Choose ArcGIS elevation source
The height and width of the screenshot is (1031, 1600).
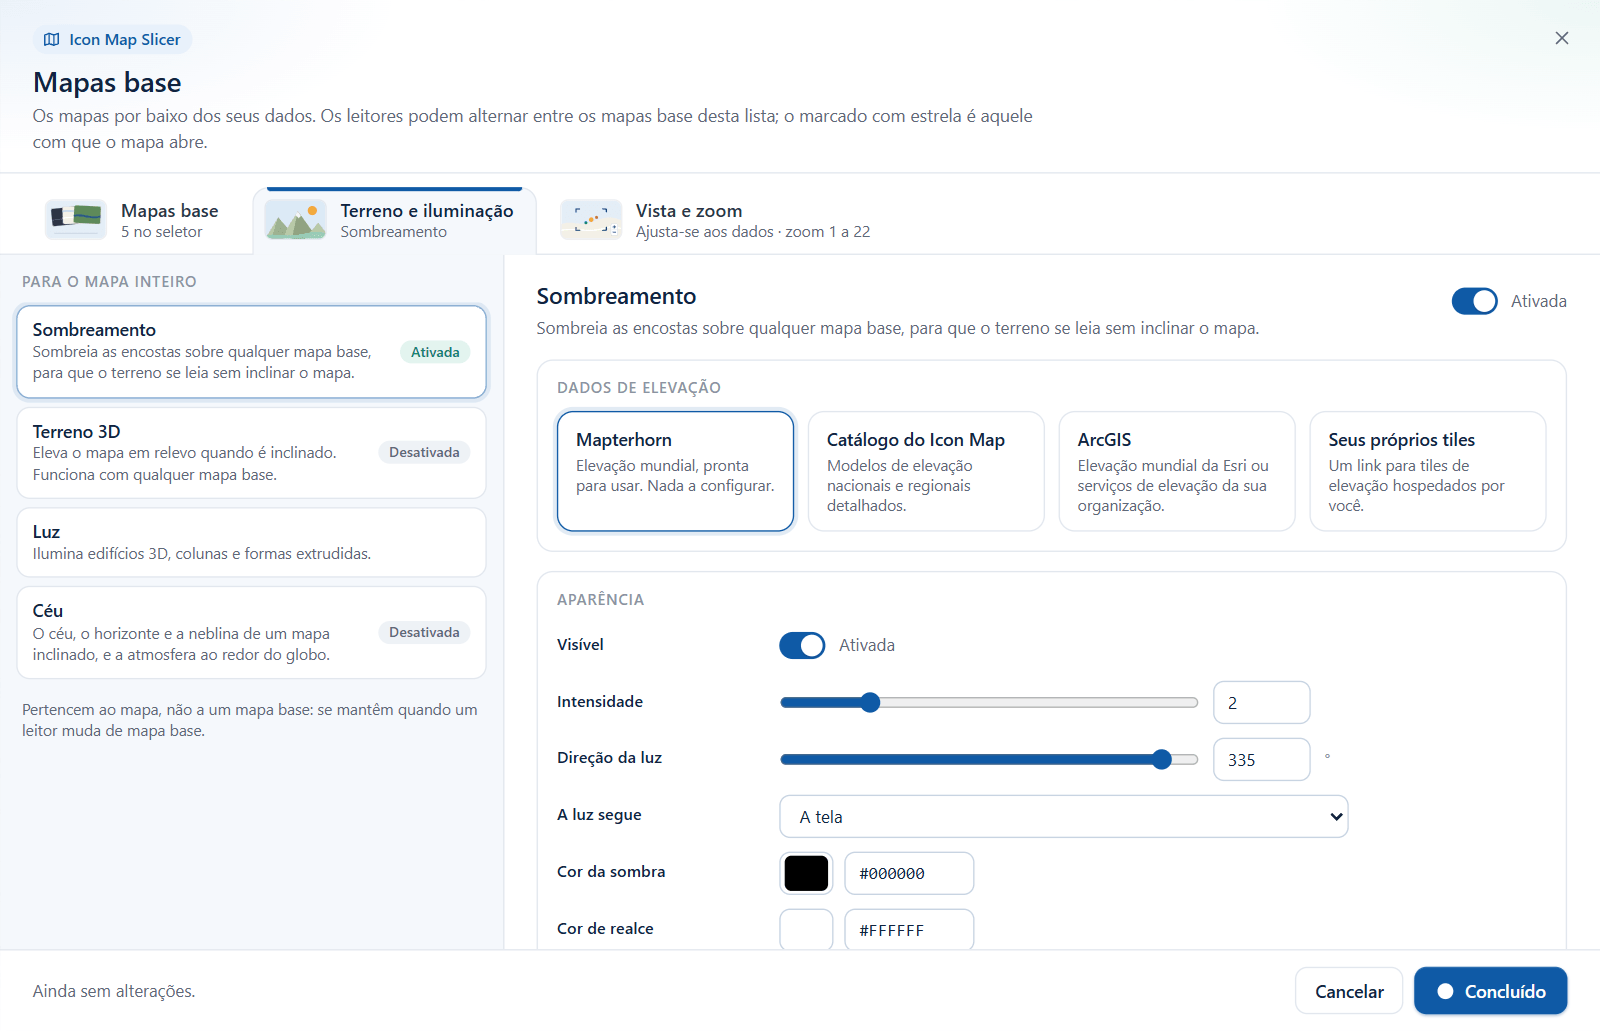(1177, 471)
